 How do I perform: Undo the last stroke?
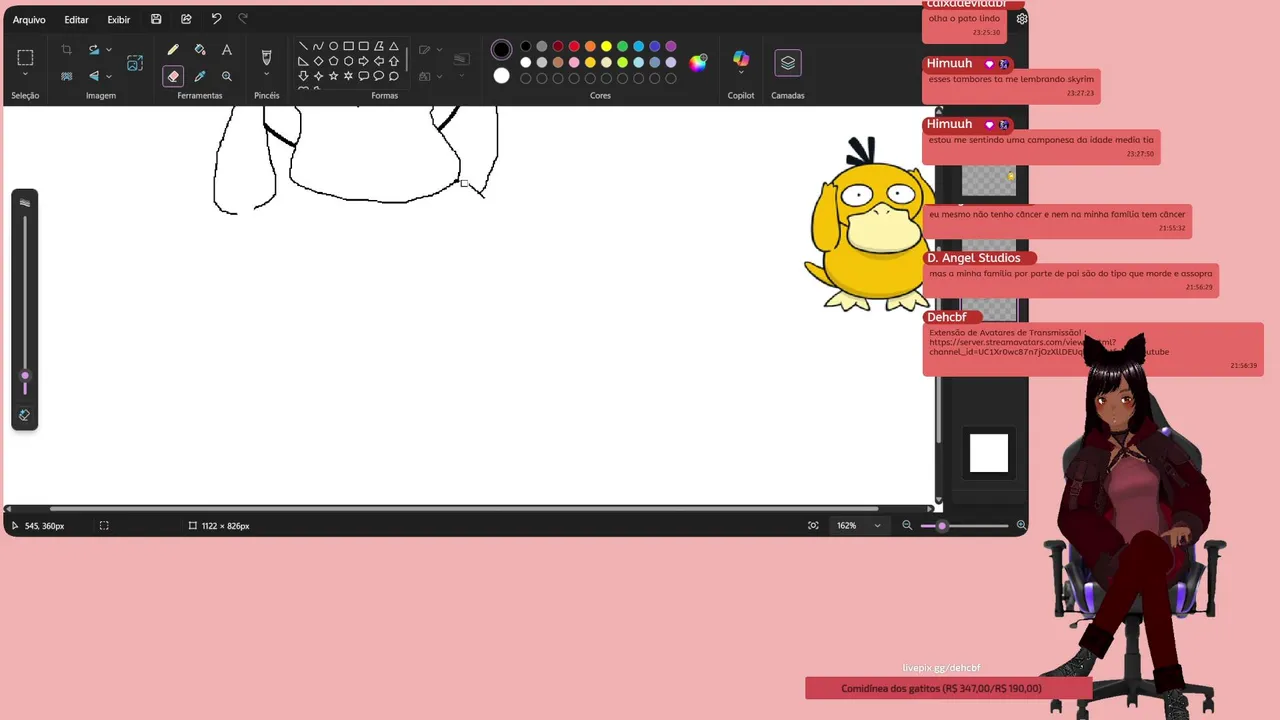[x=216, y=19]
